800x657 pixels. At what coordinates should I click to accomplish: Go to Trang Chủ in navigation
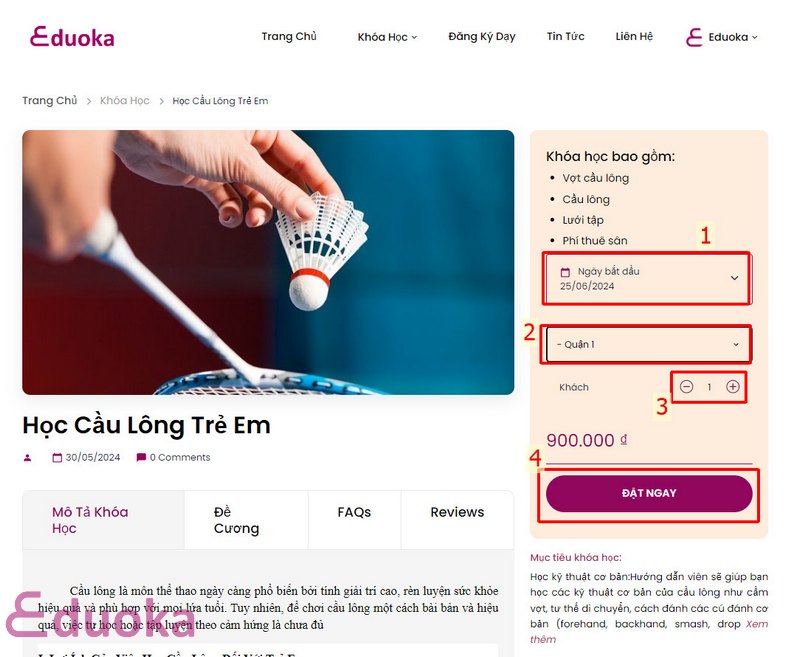289,37
